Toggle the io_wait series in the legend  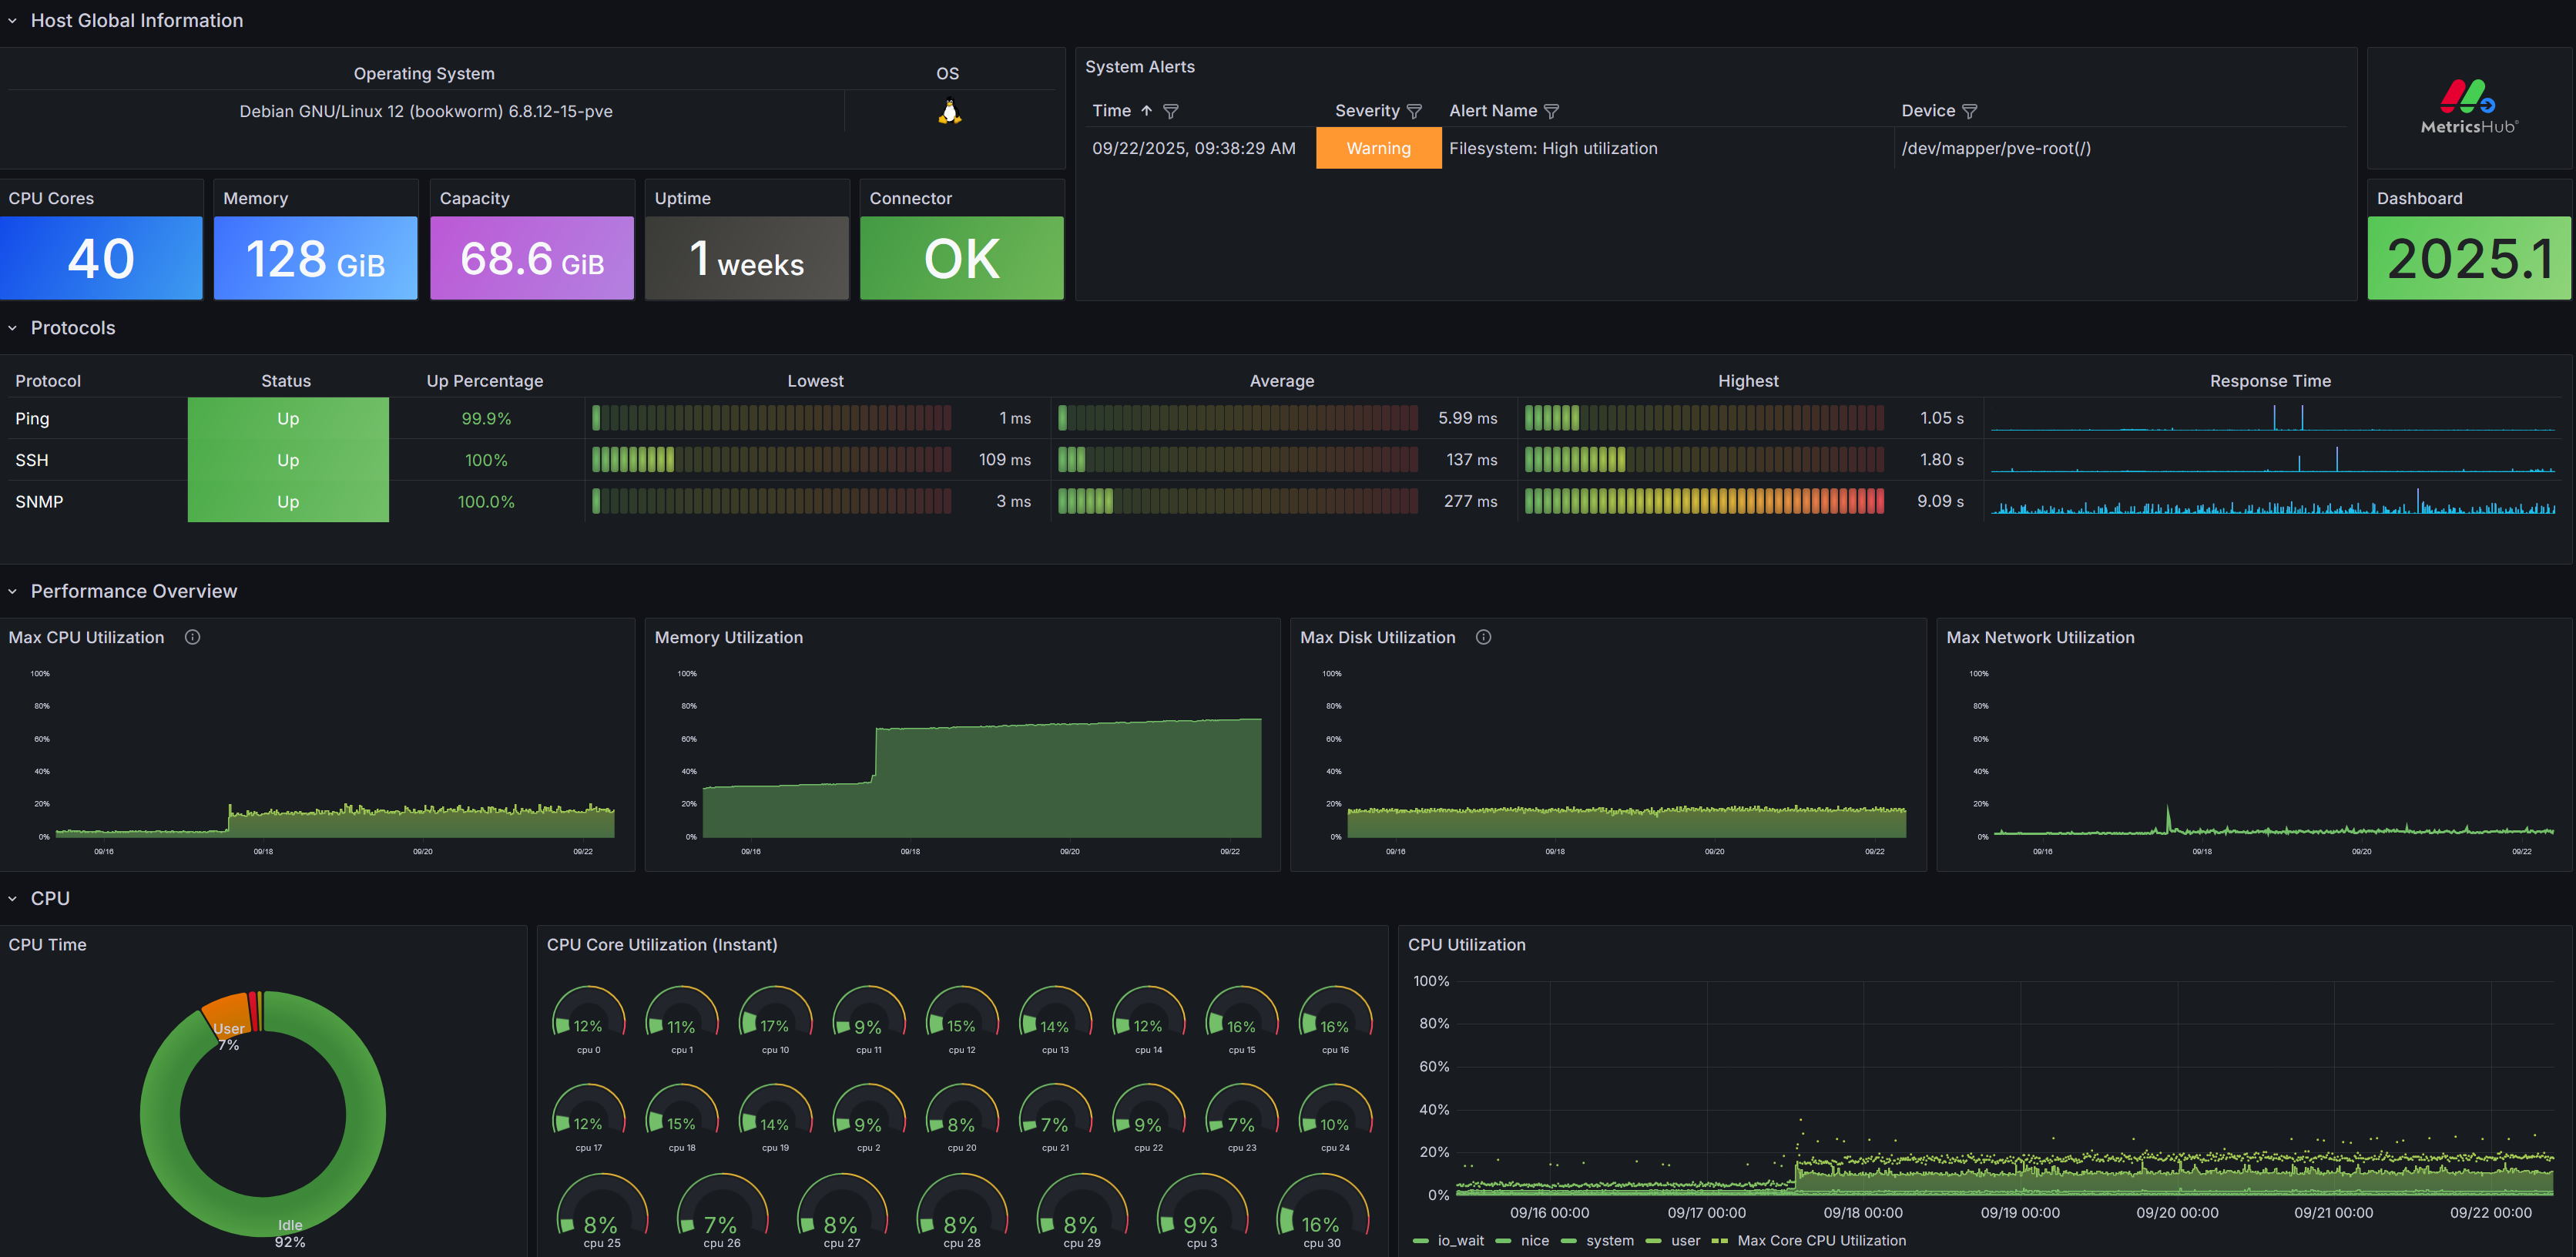tap(1449, 1240)
